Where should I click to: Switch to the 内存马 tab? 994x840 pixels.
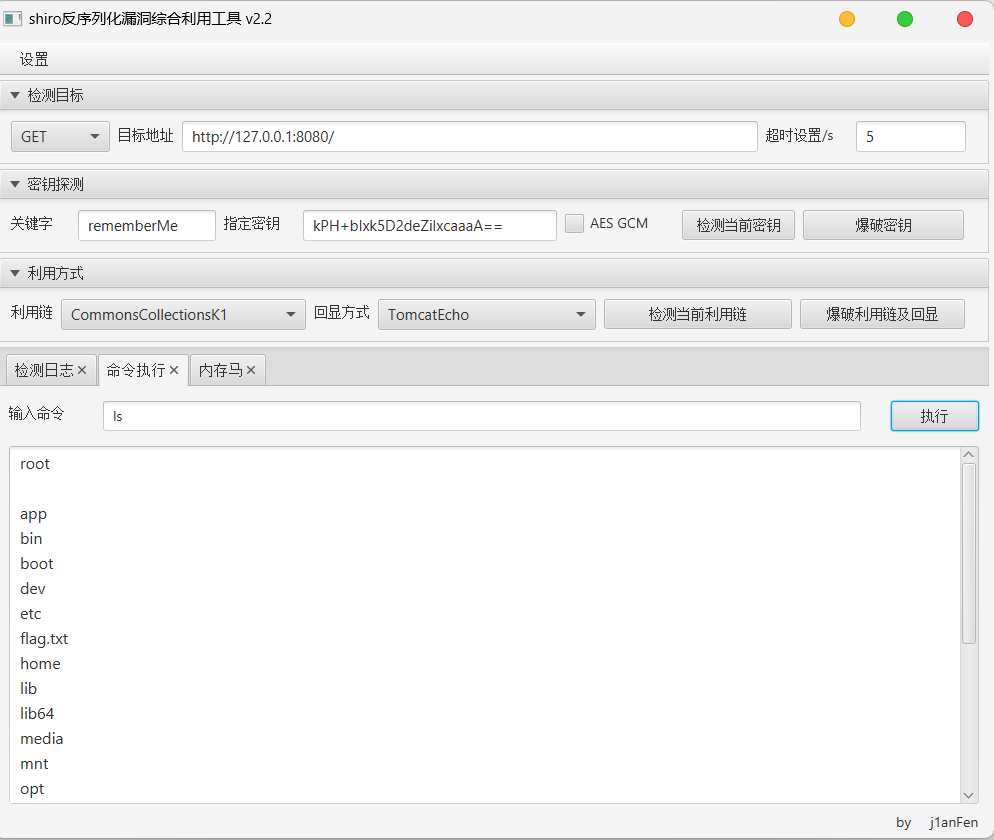point(221,370)
